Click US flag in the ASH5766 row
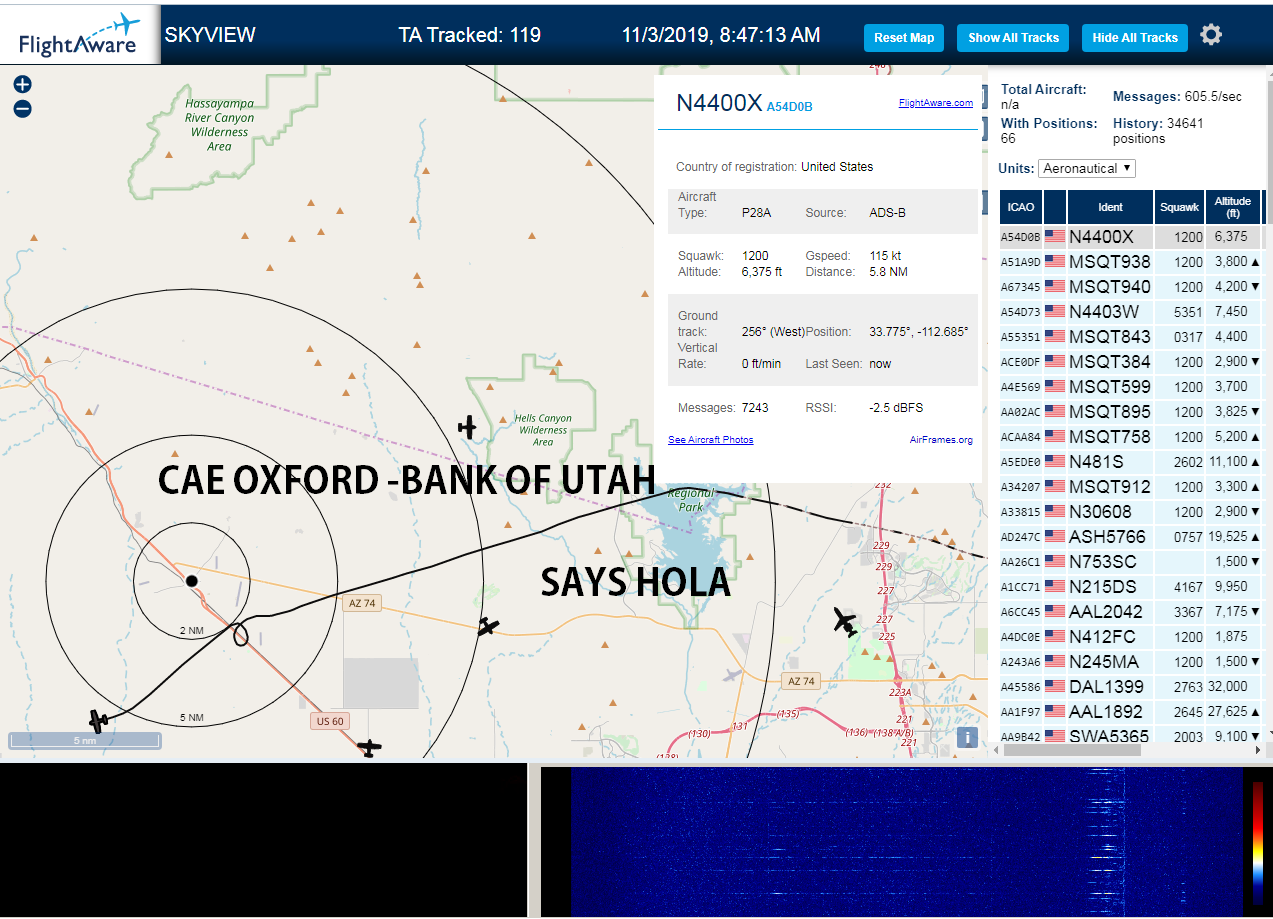This screenshot has width=1273, height=919. [1055, 537]
